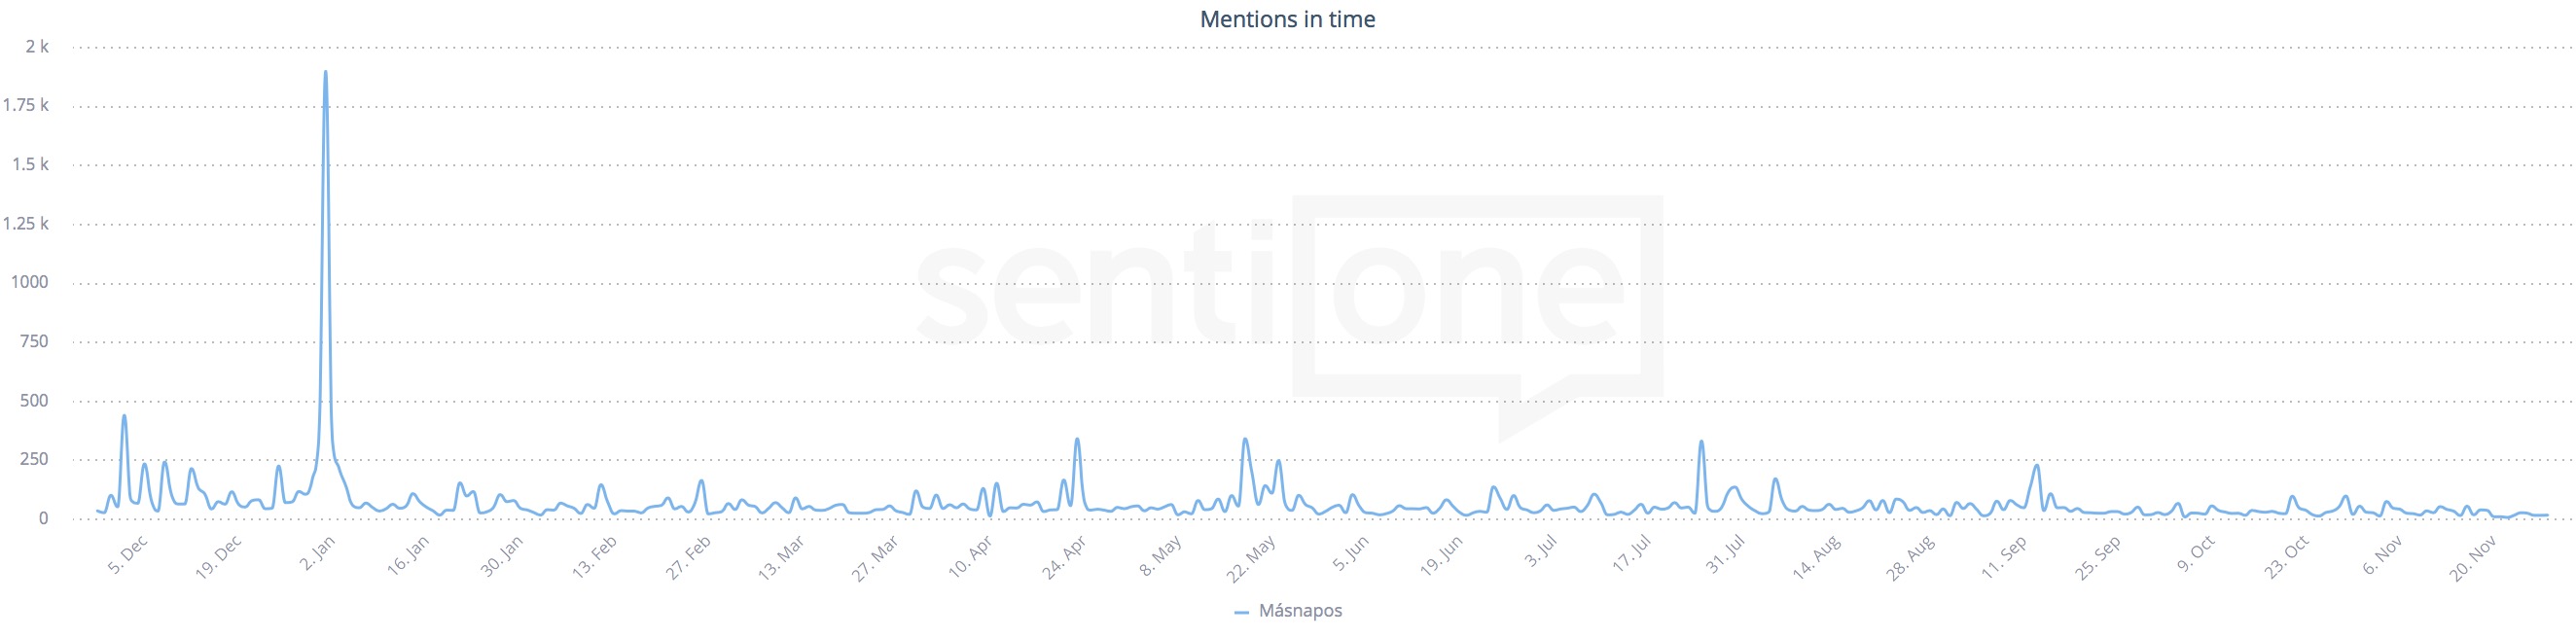
Task: Select the '5. Jun' date label
Action: [x=1350, y=555]
